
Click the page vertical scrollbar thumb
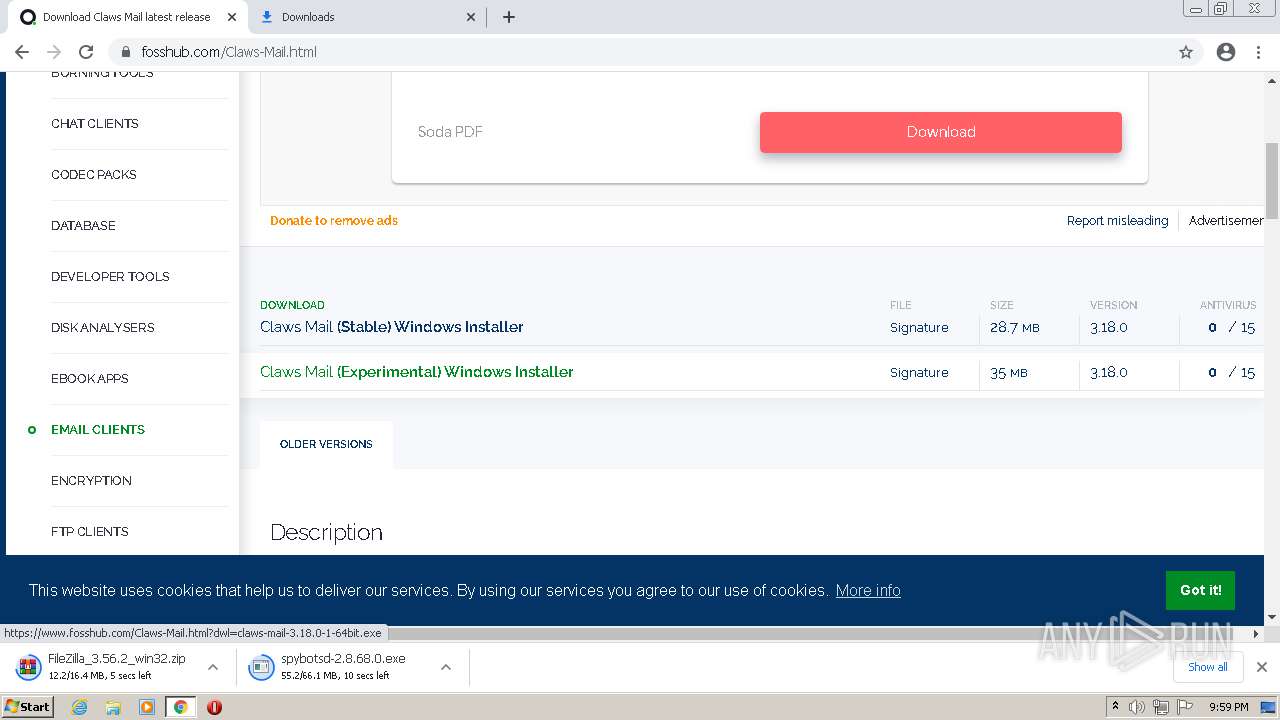click(1272, 180)
